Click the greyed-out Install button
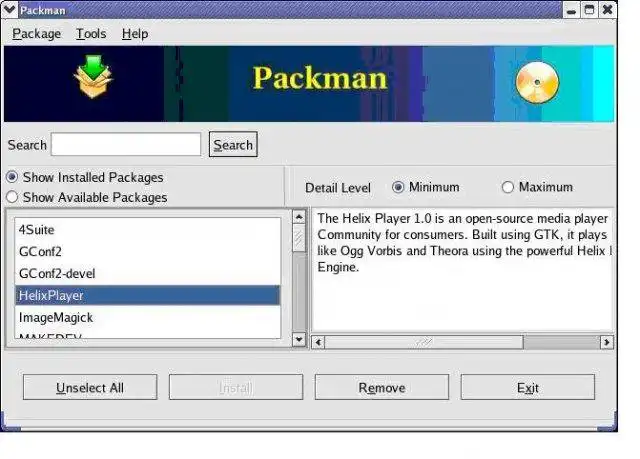The width and height of the screenshot is (640, 459). [236, 387]
